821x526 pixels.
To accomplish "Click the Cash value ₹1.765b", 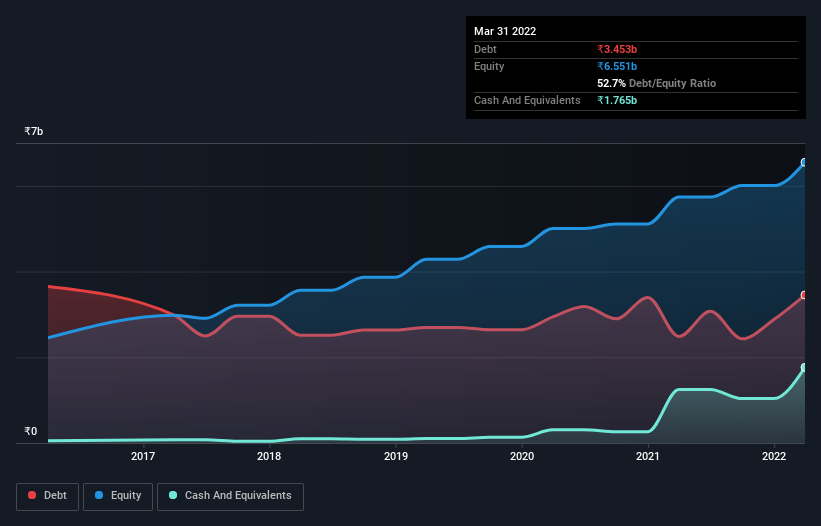I will tap(617, 100).
